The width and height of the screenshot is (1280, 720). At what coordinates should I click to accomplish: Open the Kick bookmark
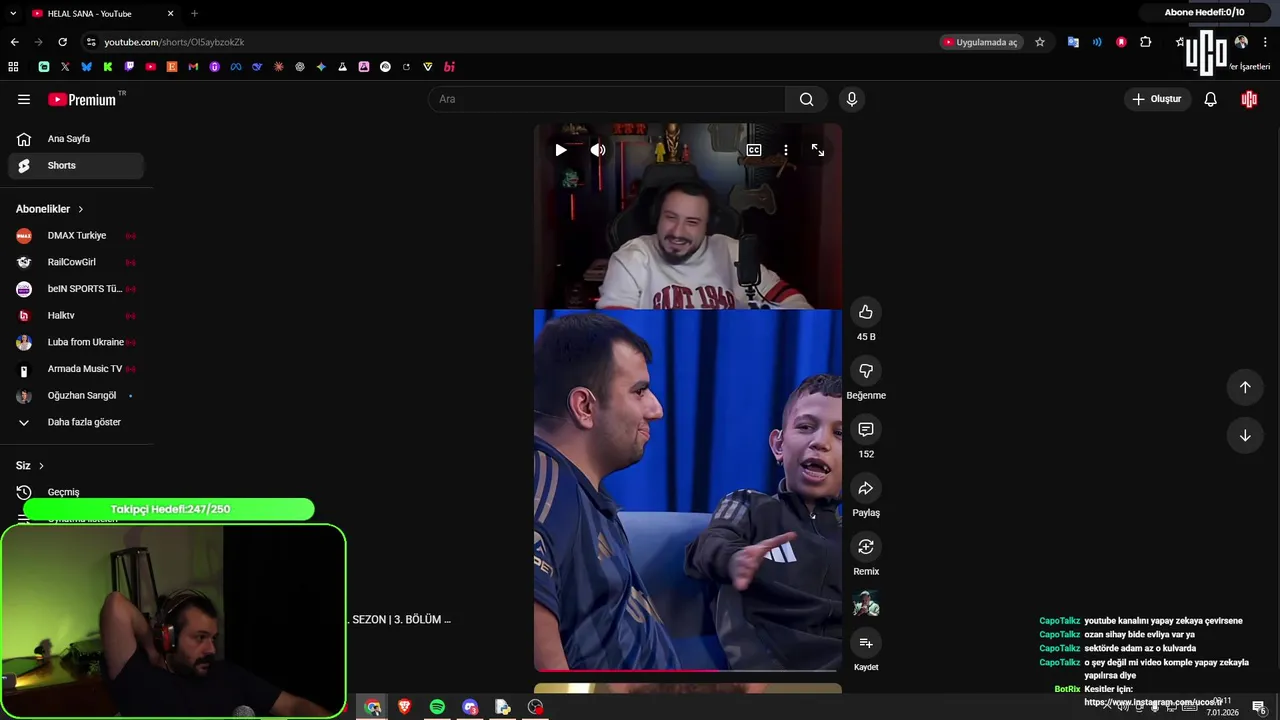[x=108, y=67]
